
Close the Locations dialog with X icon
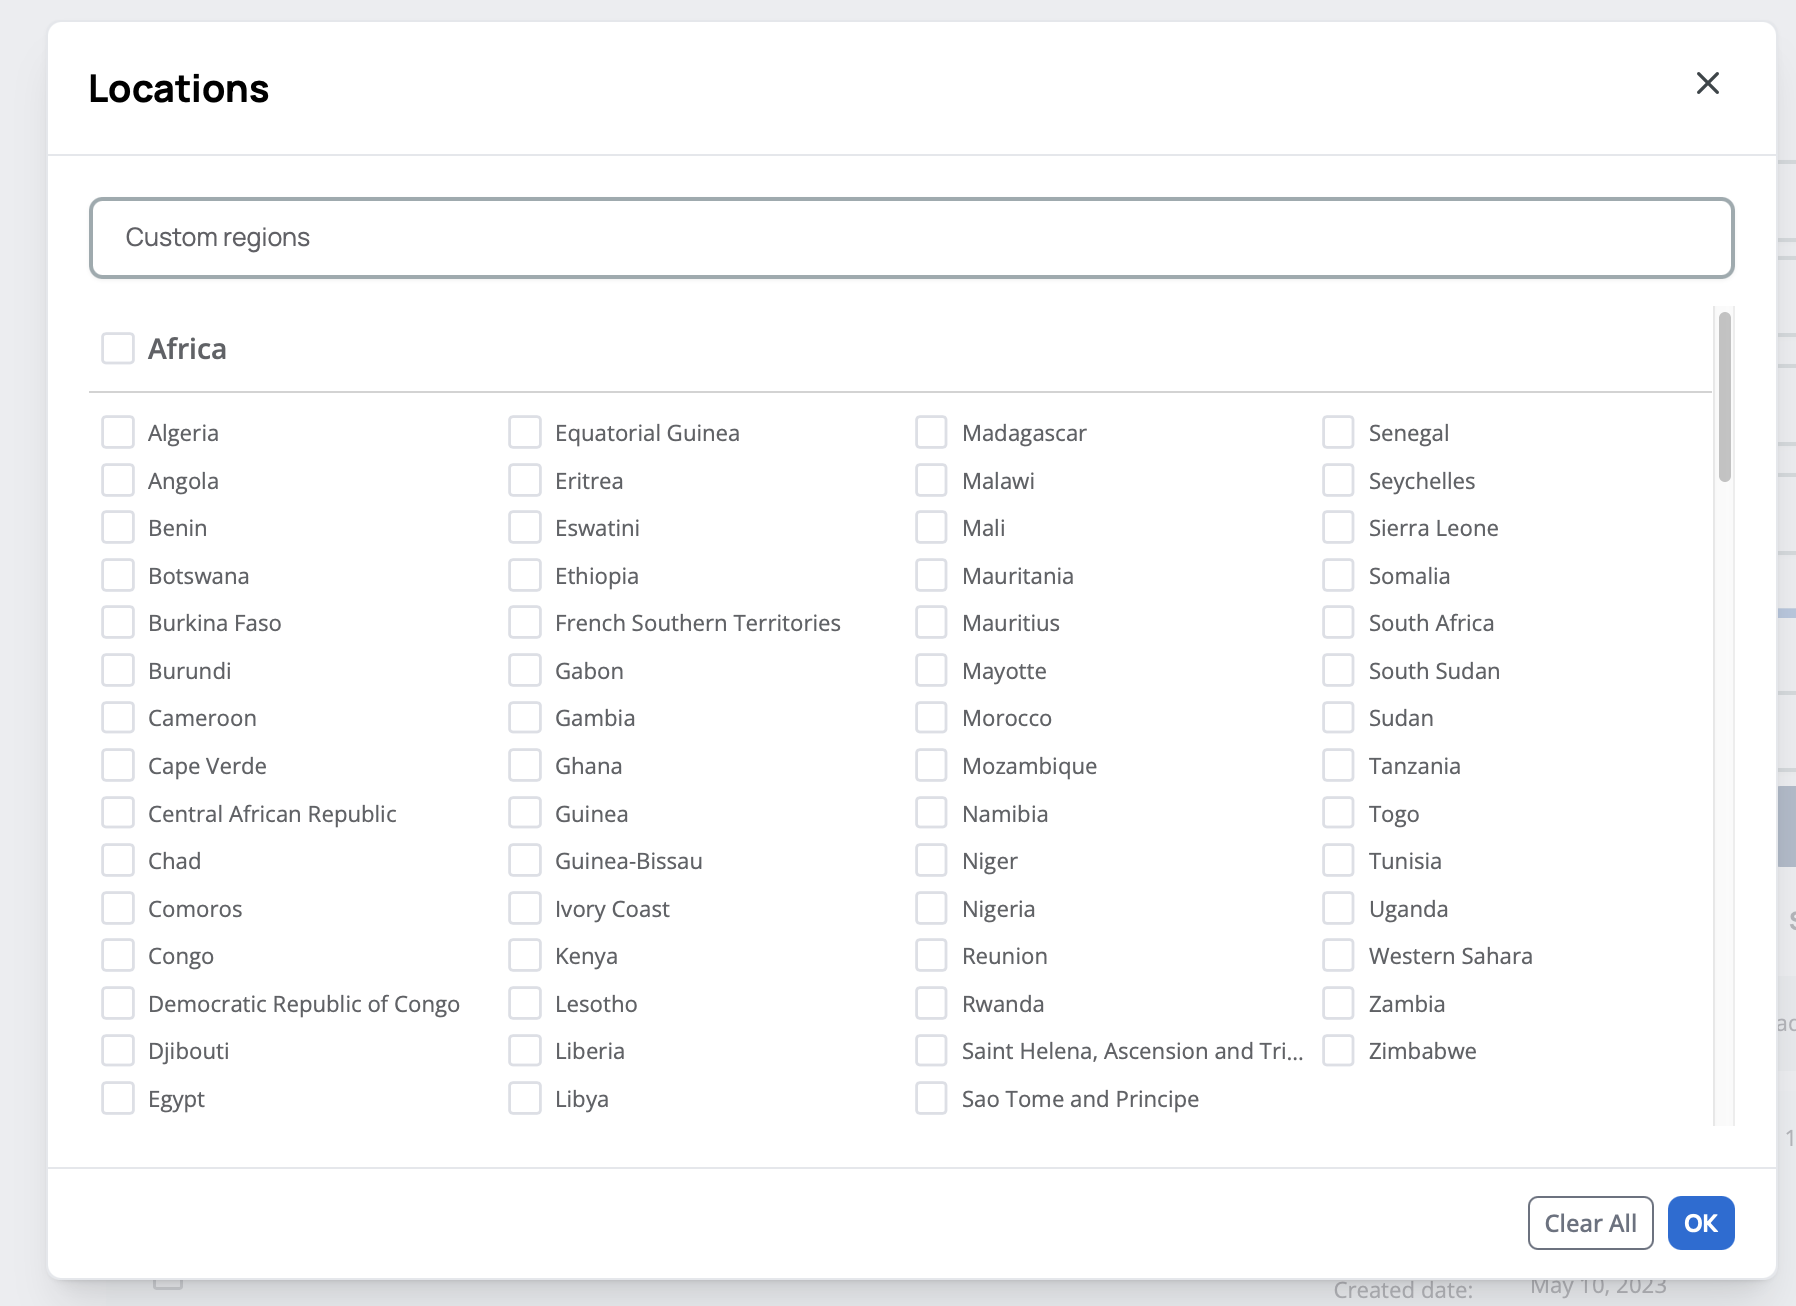tap(1707, 84)
